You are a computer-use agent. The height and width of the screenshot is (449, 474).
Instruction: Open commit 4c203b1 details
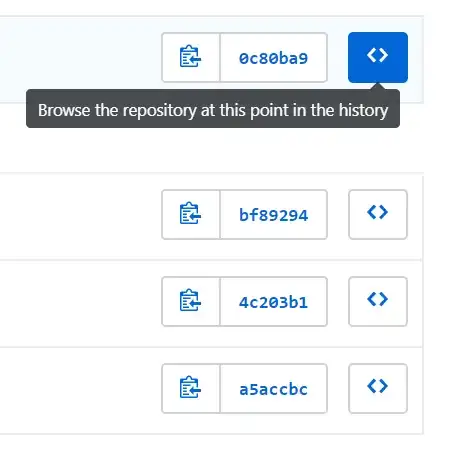pos(274,301)
